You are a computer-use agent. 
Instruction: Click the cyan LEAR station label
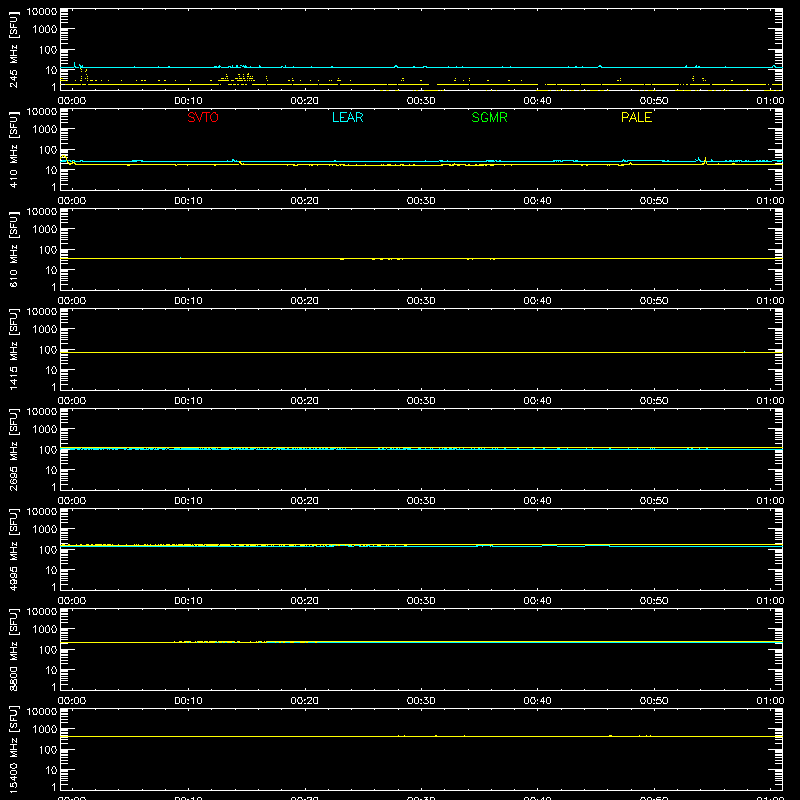347,117
